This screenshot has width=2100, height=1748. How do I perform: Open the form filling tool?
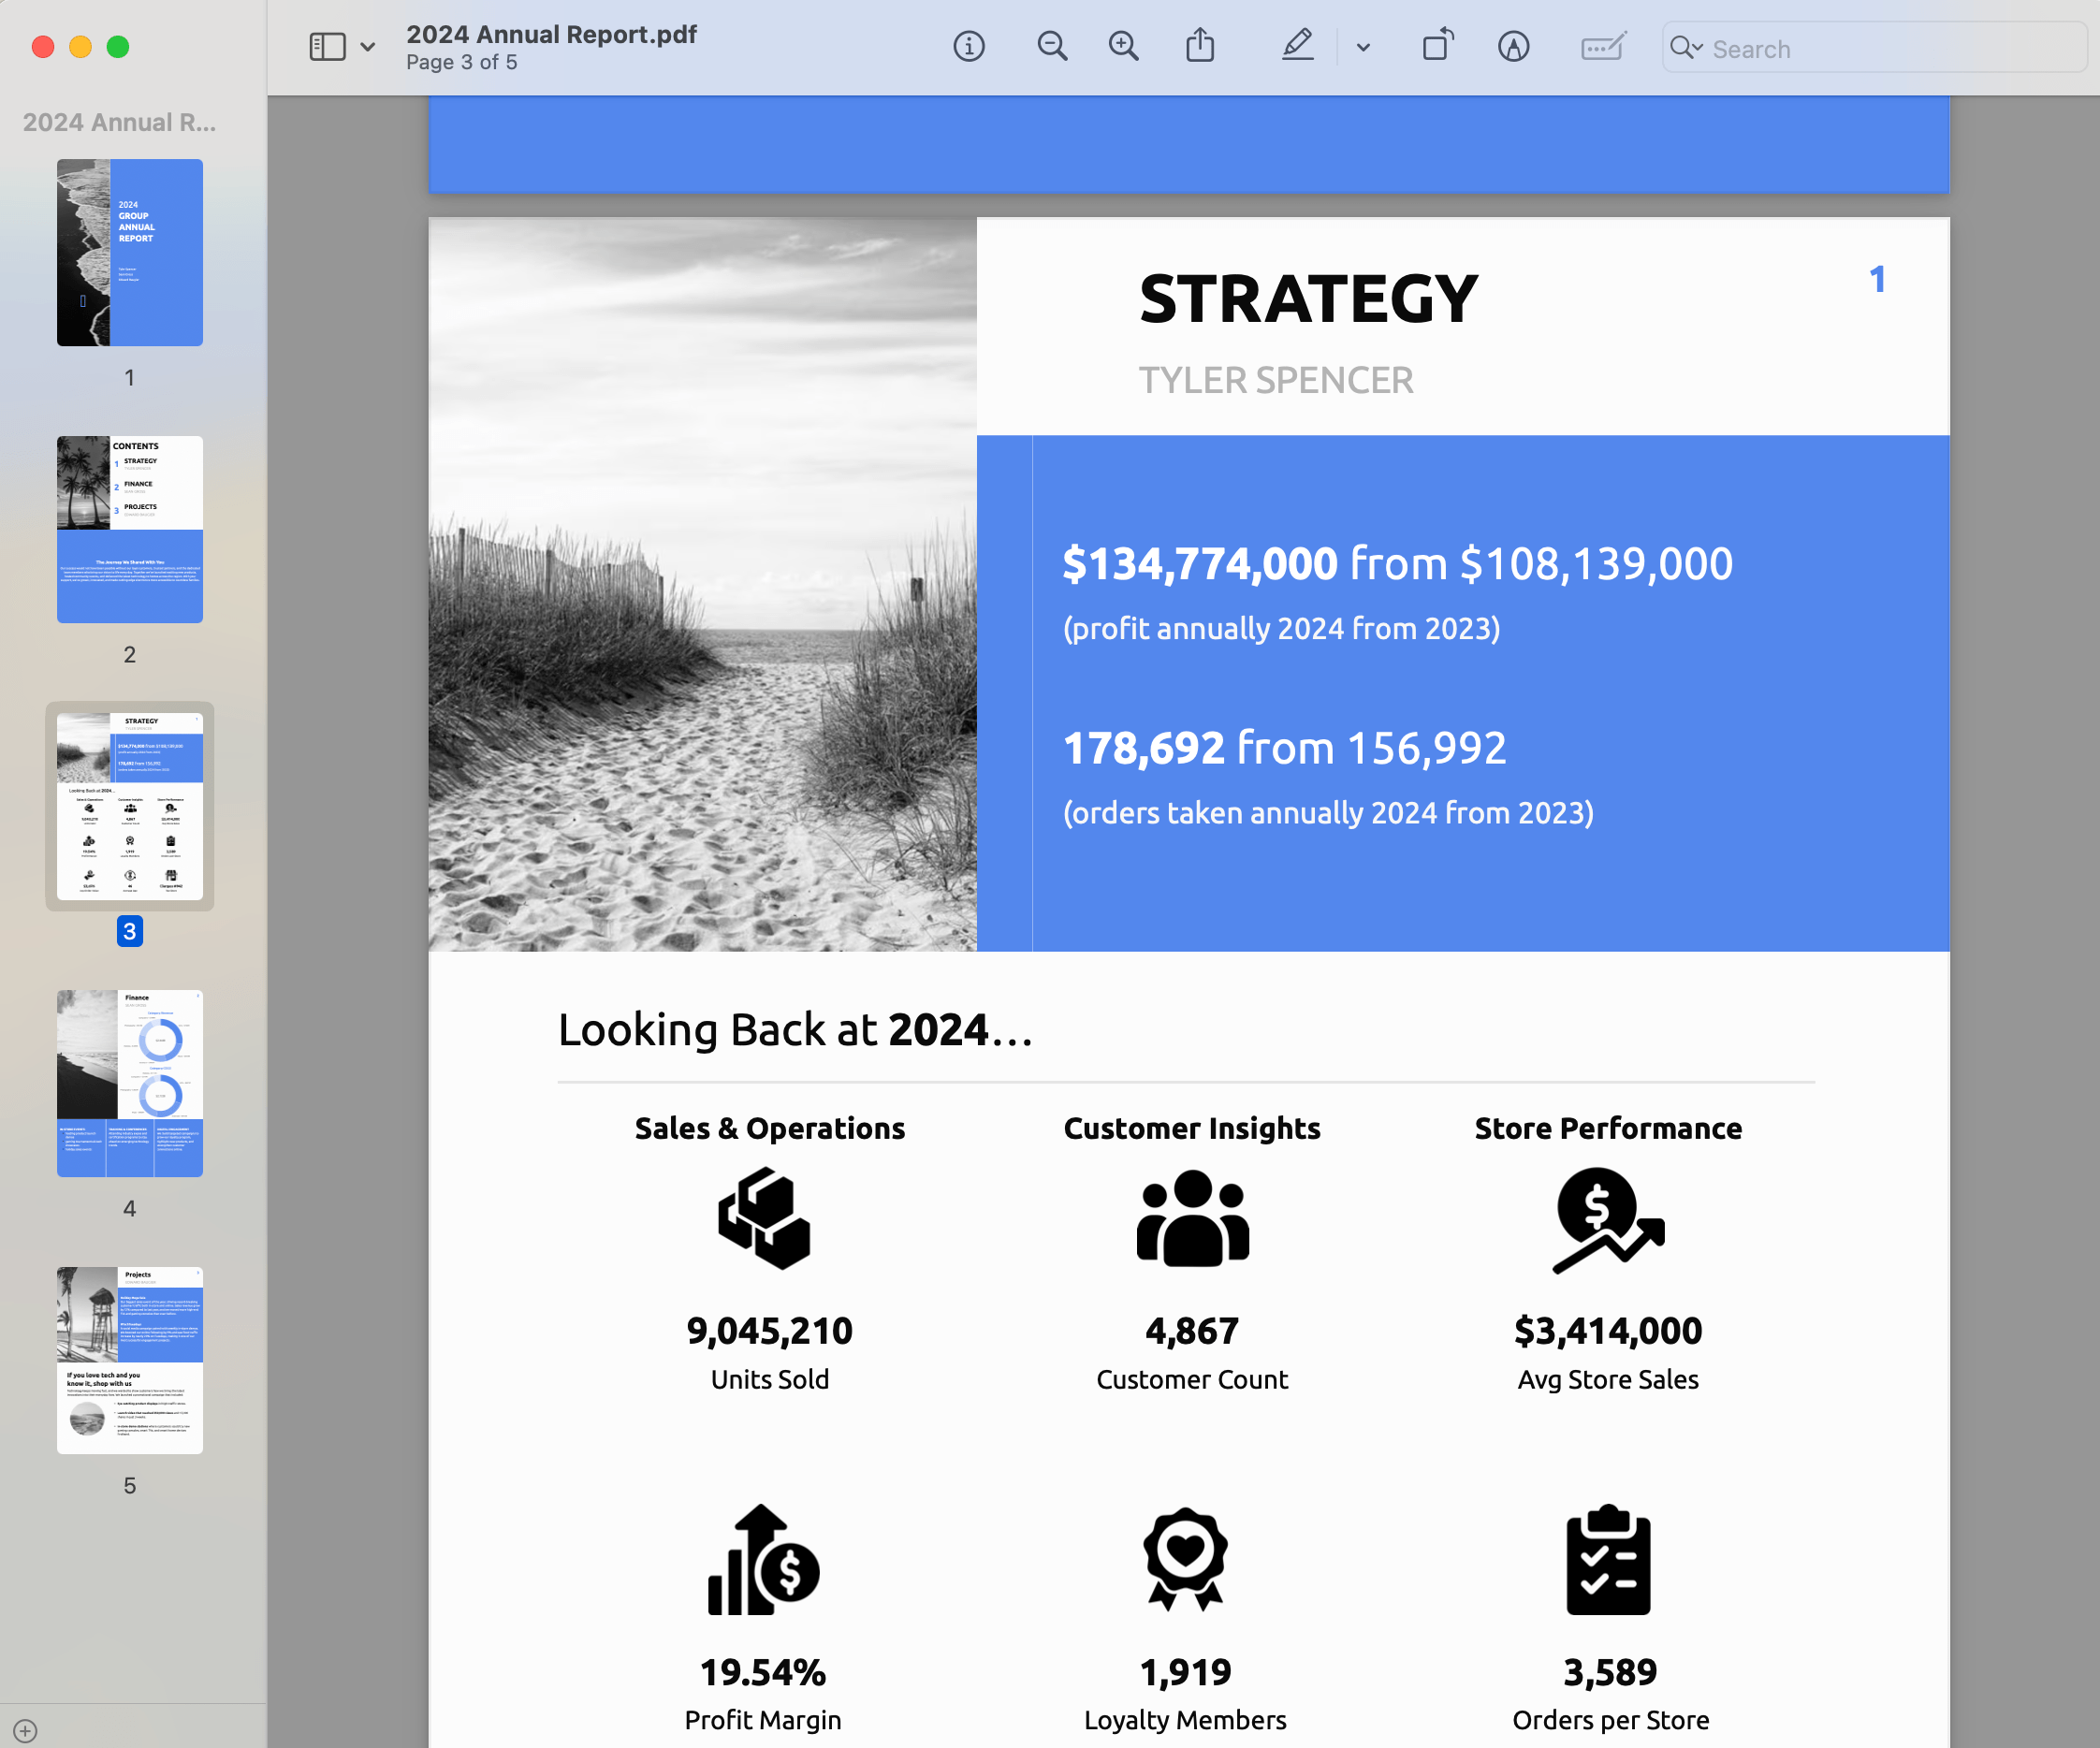click(1602, 47)
